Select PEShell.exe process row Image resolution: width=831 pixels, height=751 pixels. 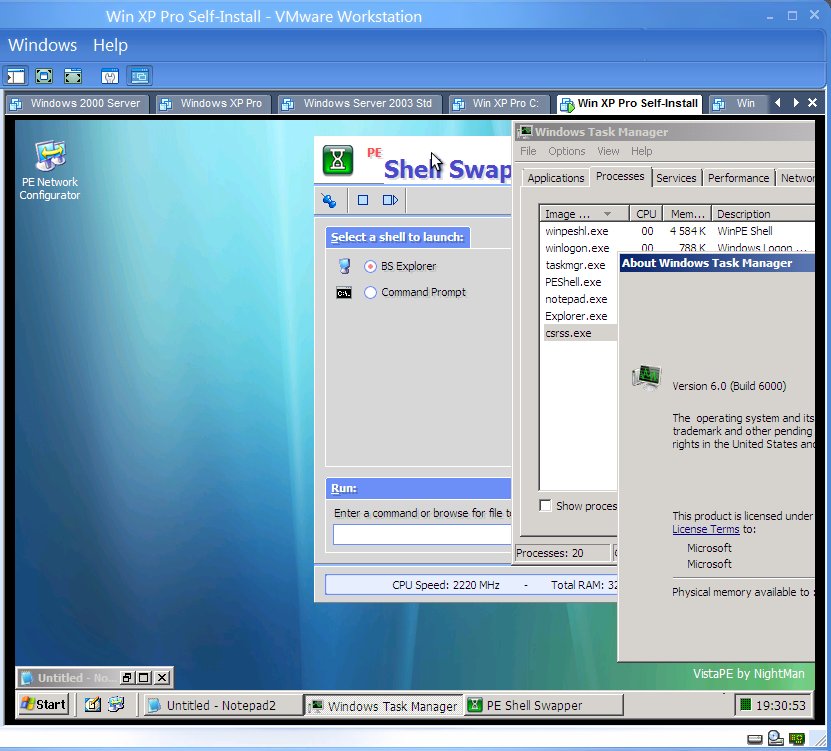(580, 282)
